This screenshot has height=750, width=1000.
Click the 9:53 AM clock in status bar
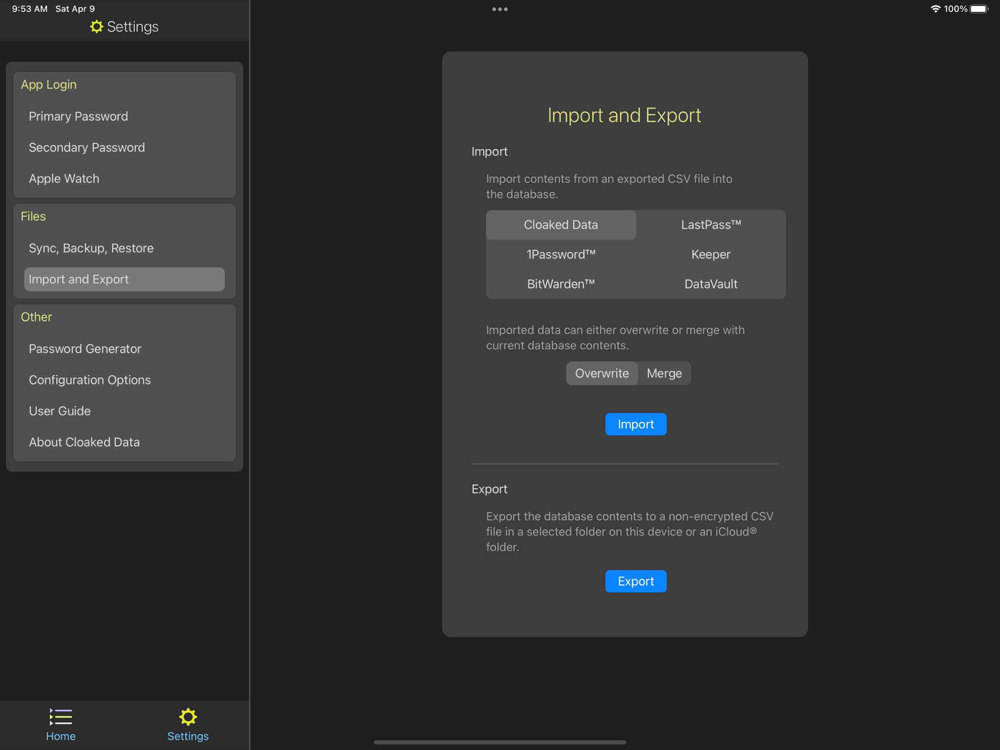click(30, 9)
